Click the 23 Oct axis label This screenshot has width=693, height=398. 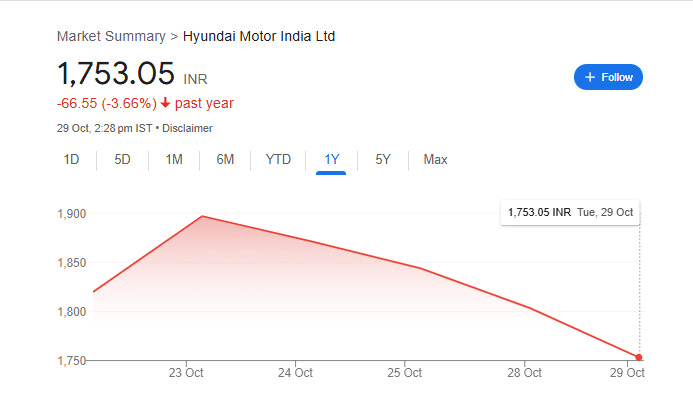[186, 373]
